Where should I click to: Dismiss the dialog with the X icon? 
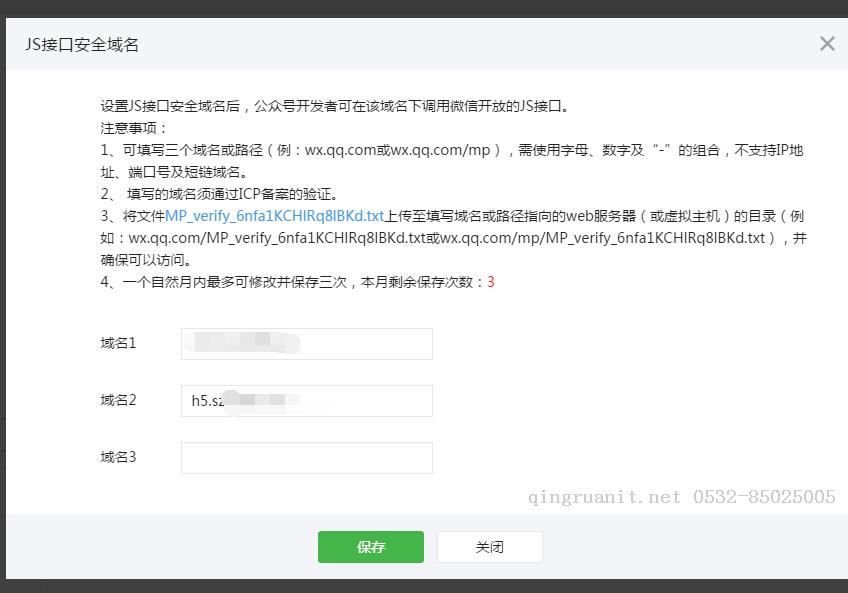(x=827, y=43)
